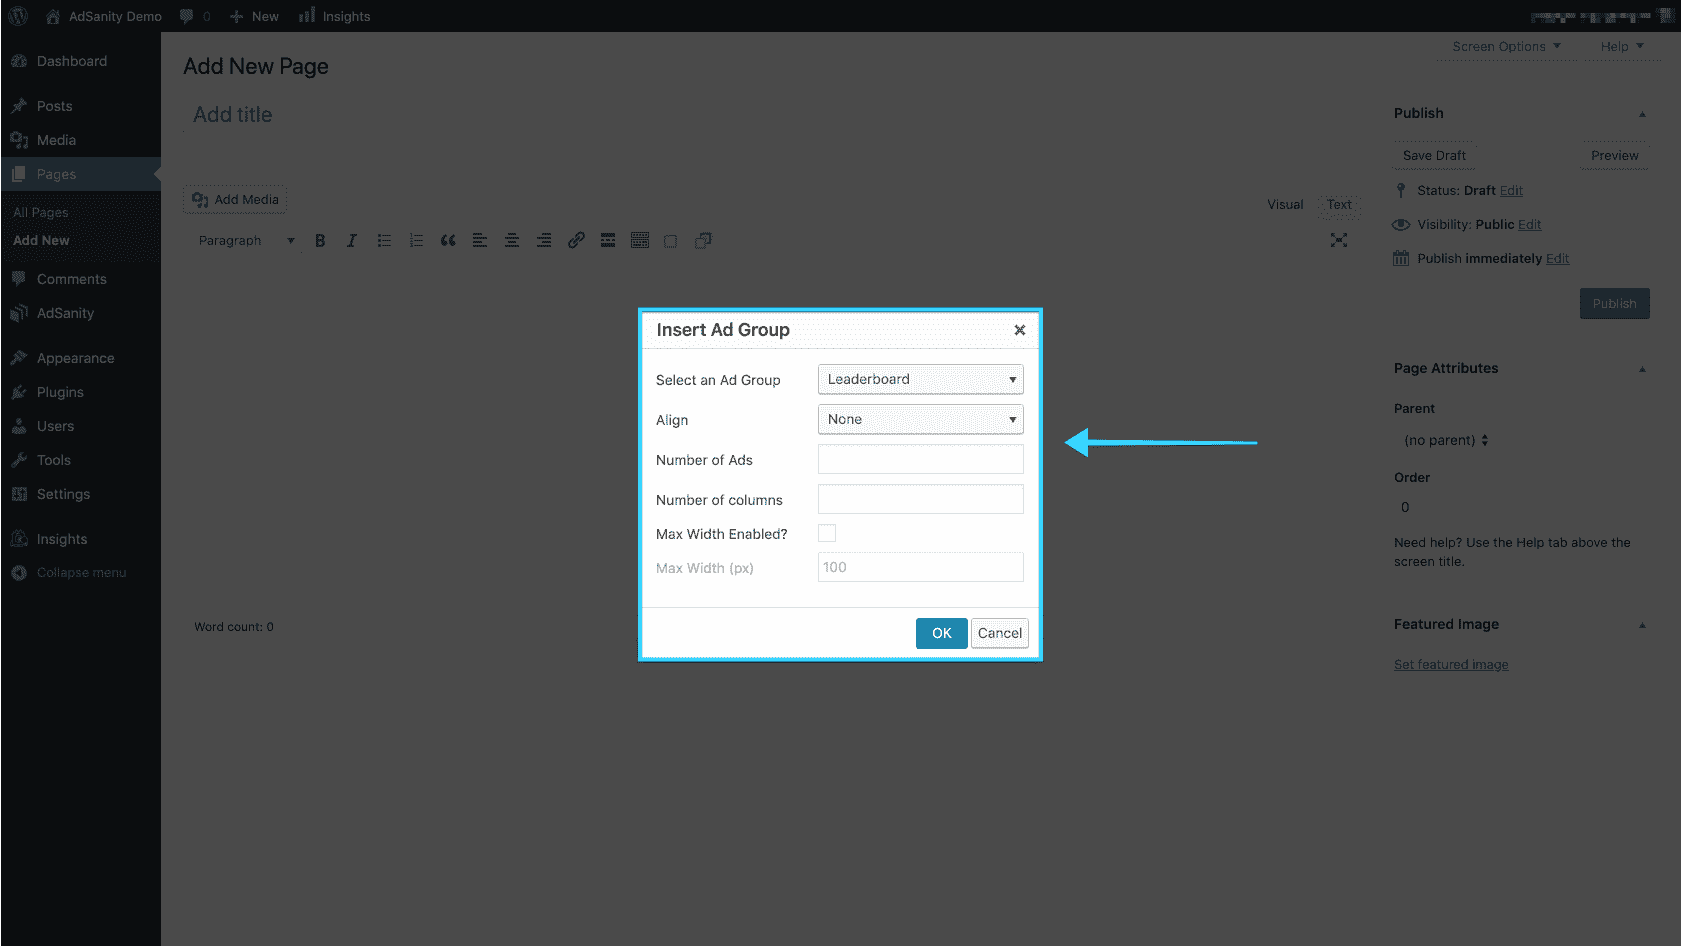The height and width of the screenshot is (946, 1681).
Task: Open AdSanity Demo site link
Action: [103, 16]
